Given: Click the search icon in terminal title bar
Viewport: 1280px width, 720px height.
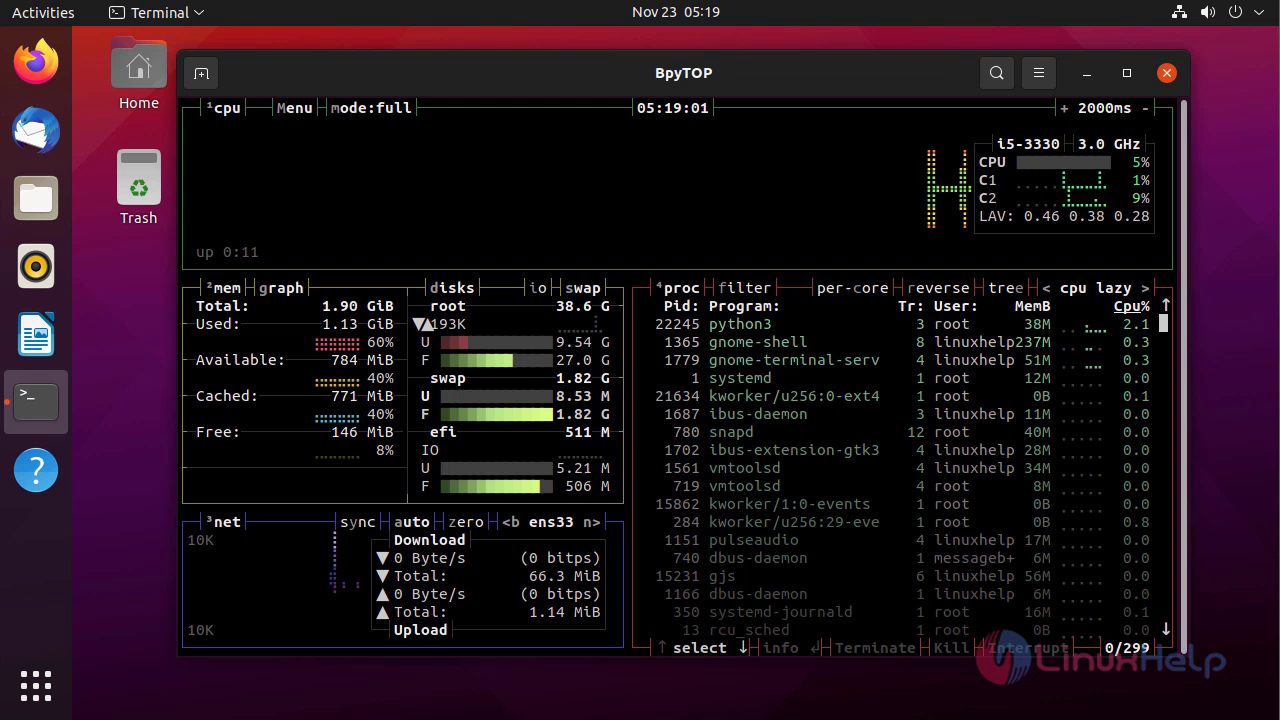Looking at the screenshot, I should pyautogui.click(x=997, y=73).
